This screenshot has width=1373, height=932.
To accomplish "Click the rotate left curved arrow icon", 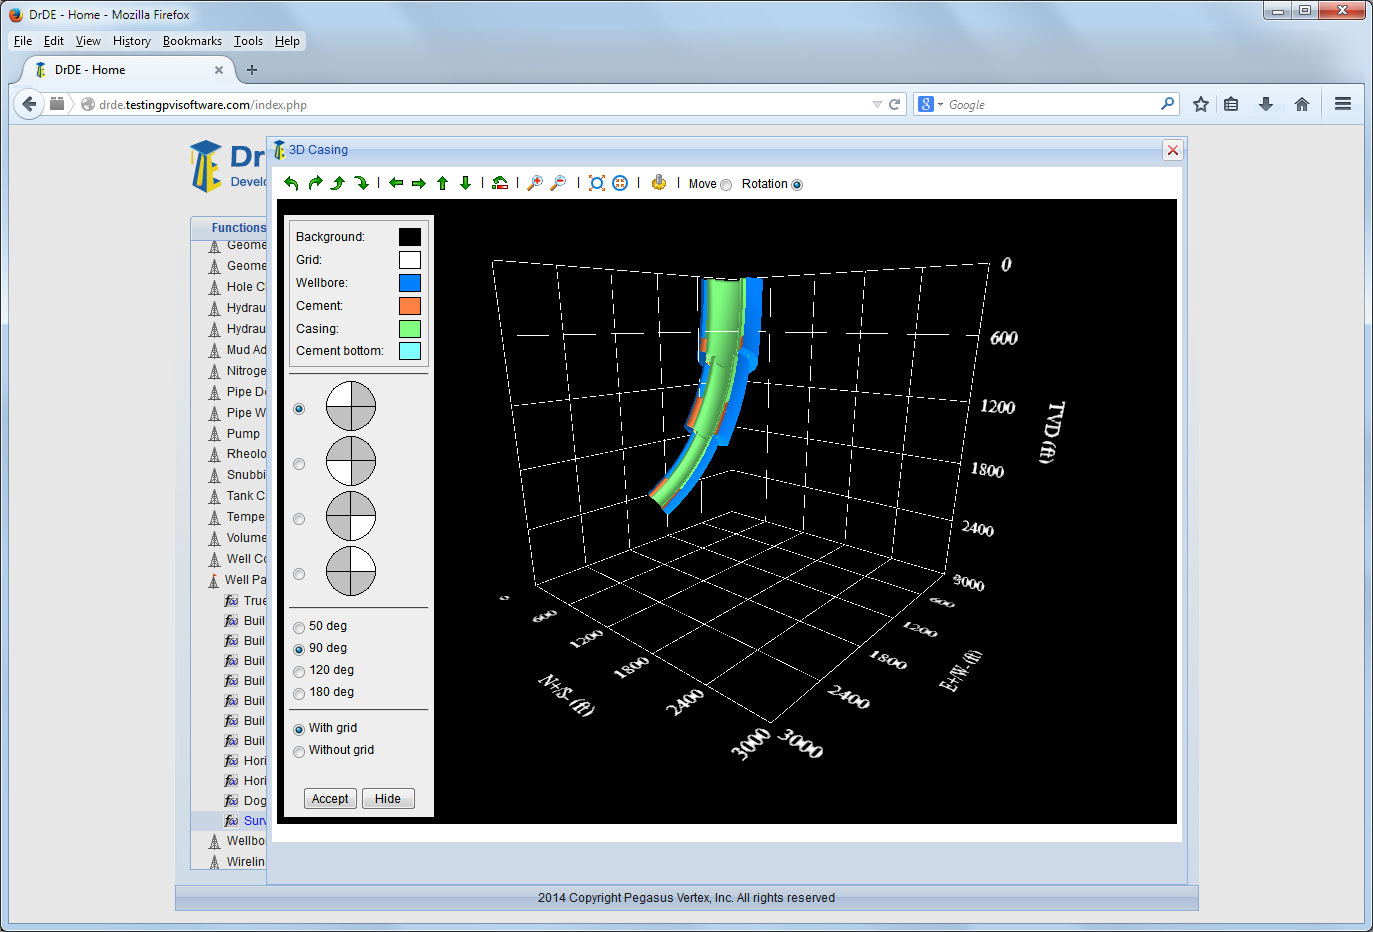I will point(291,183).
